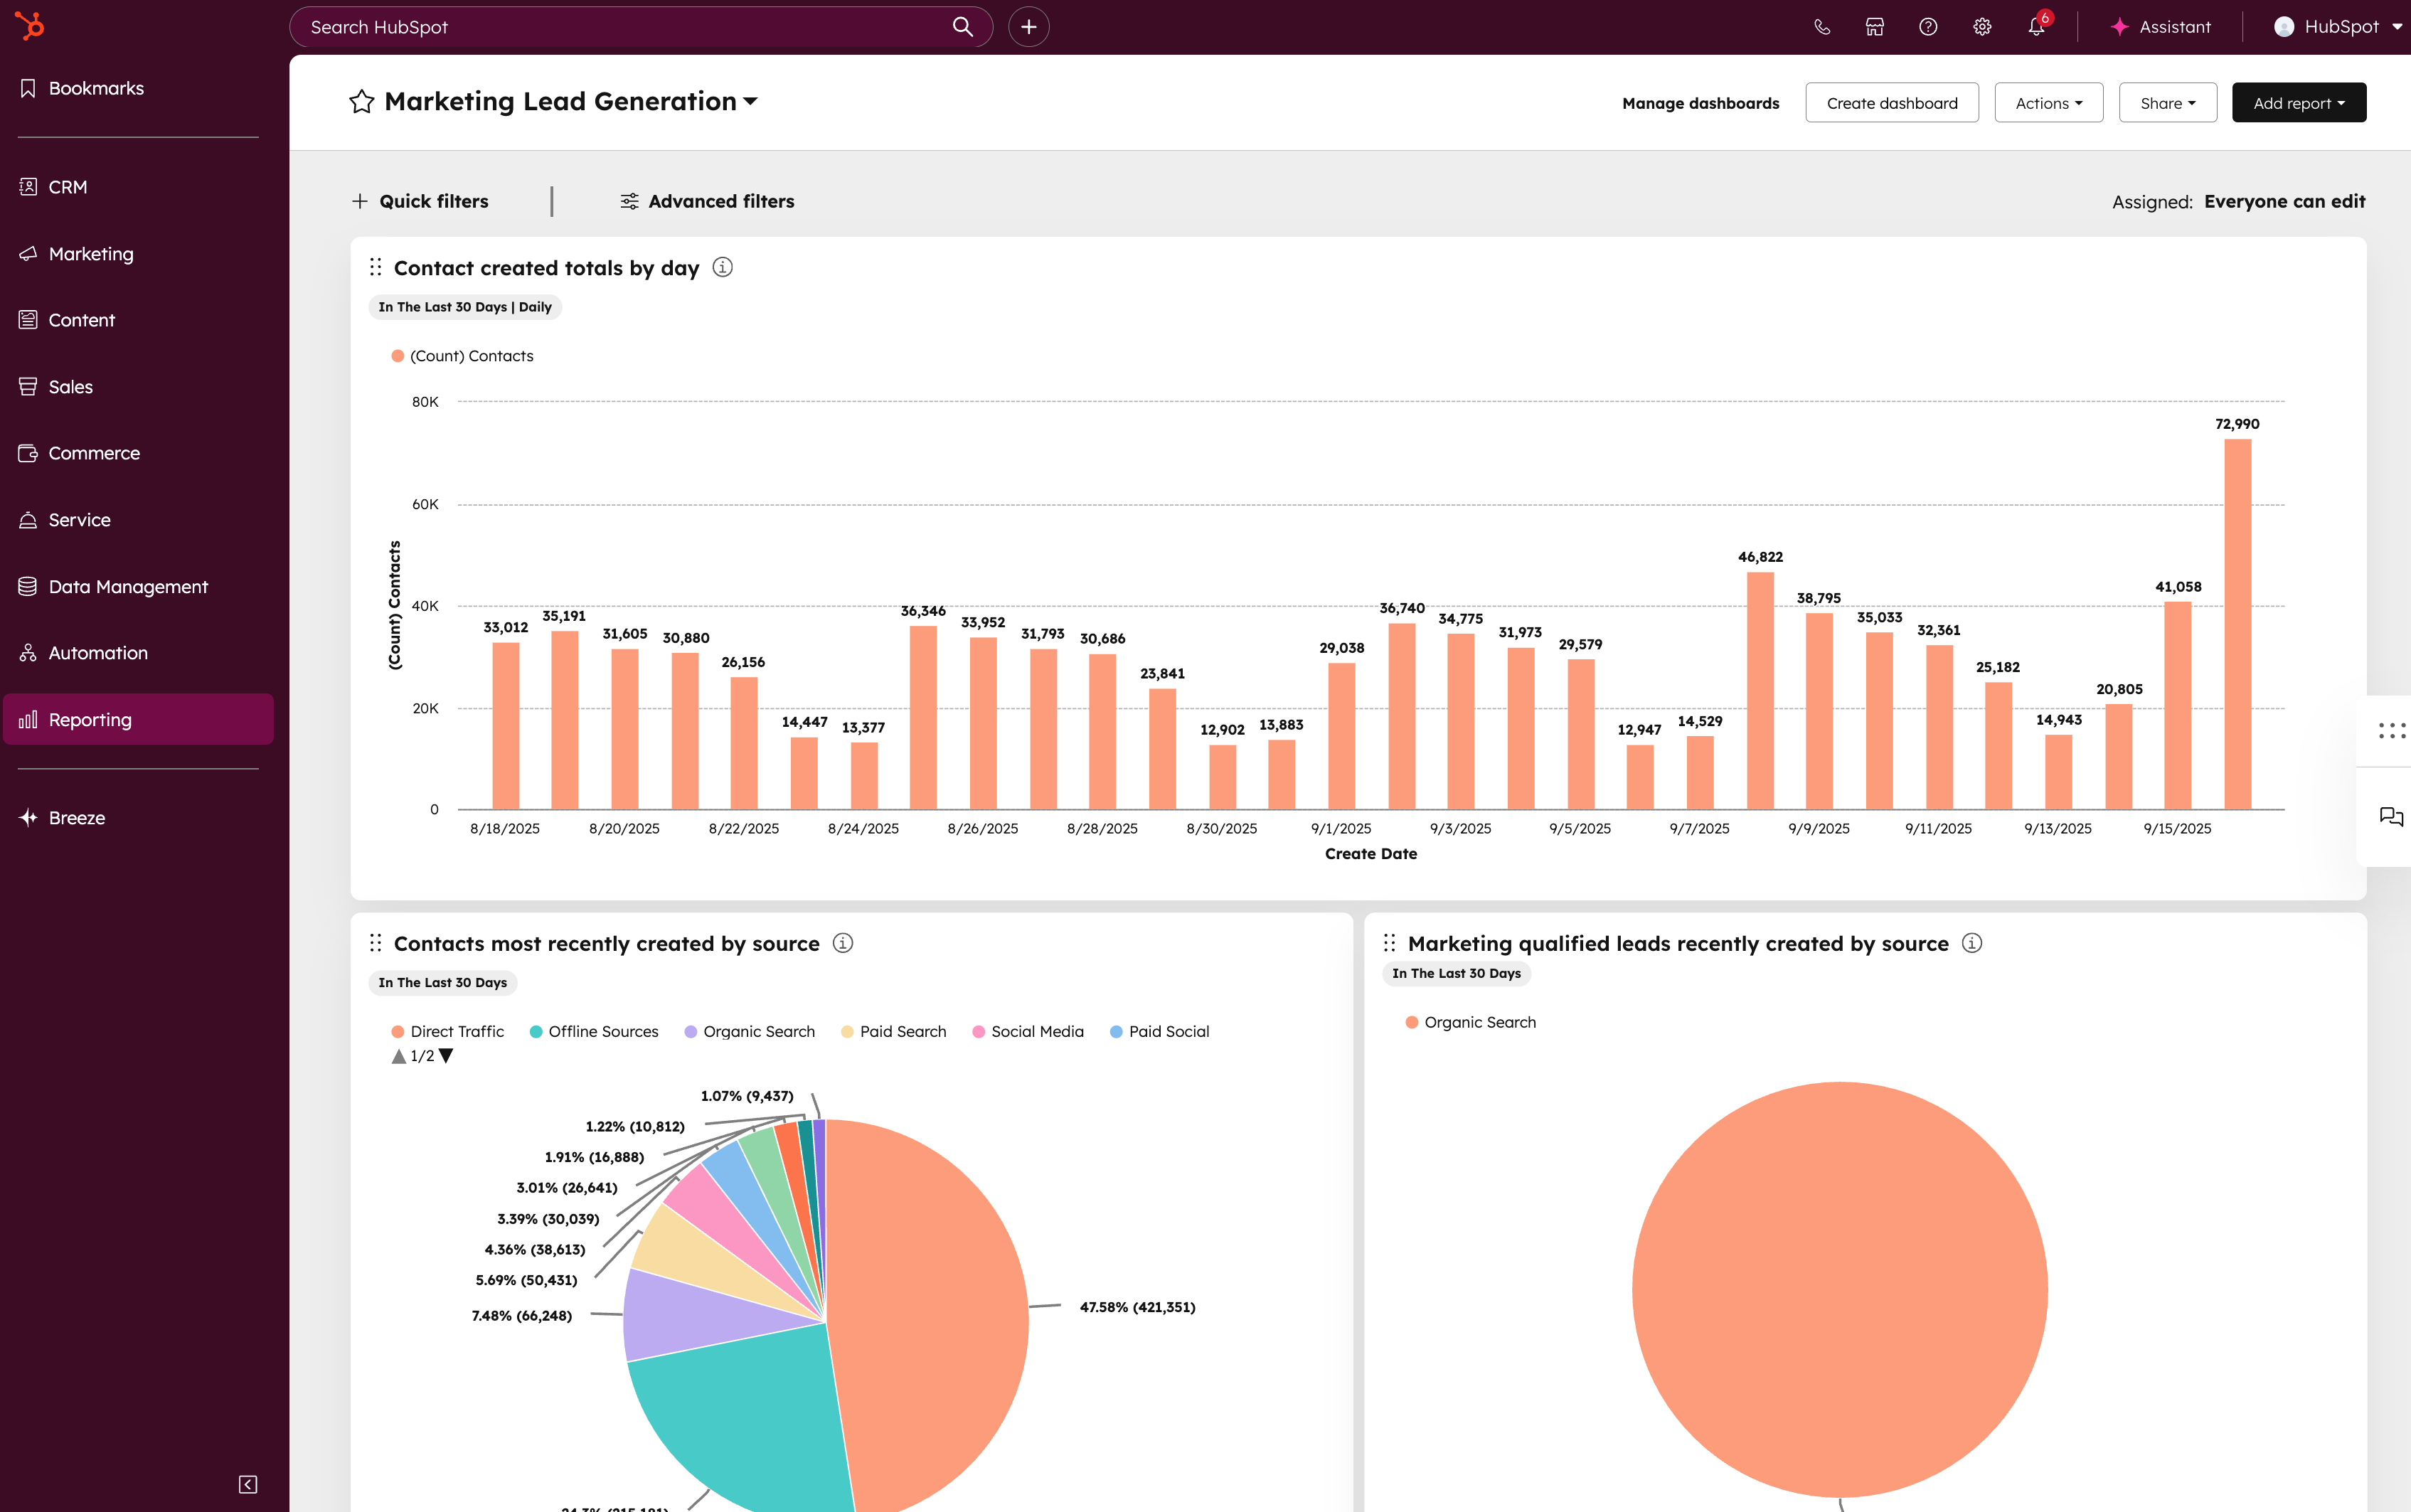Click the info icon next to Contact created totals
The image size is (2411, 1512).
(x=723, y=267)
